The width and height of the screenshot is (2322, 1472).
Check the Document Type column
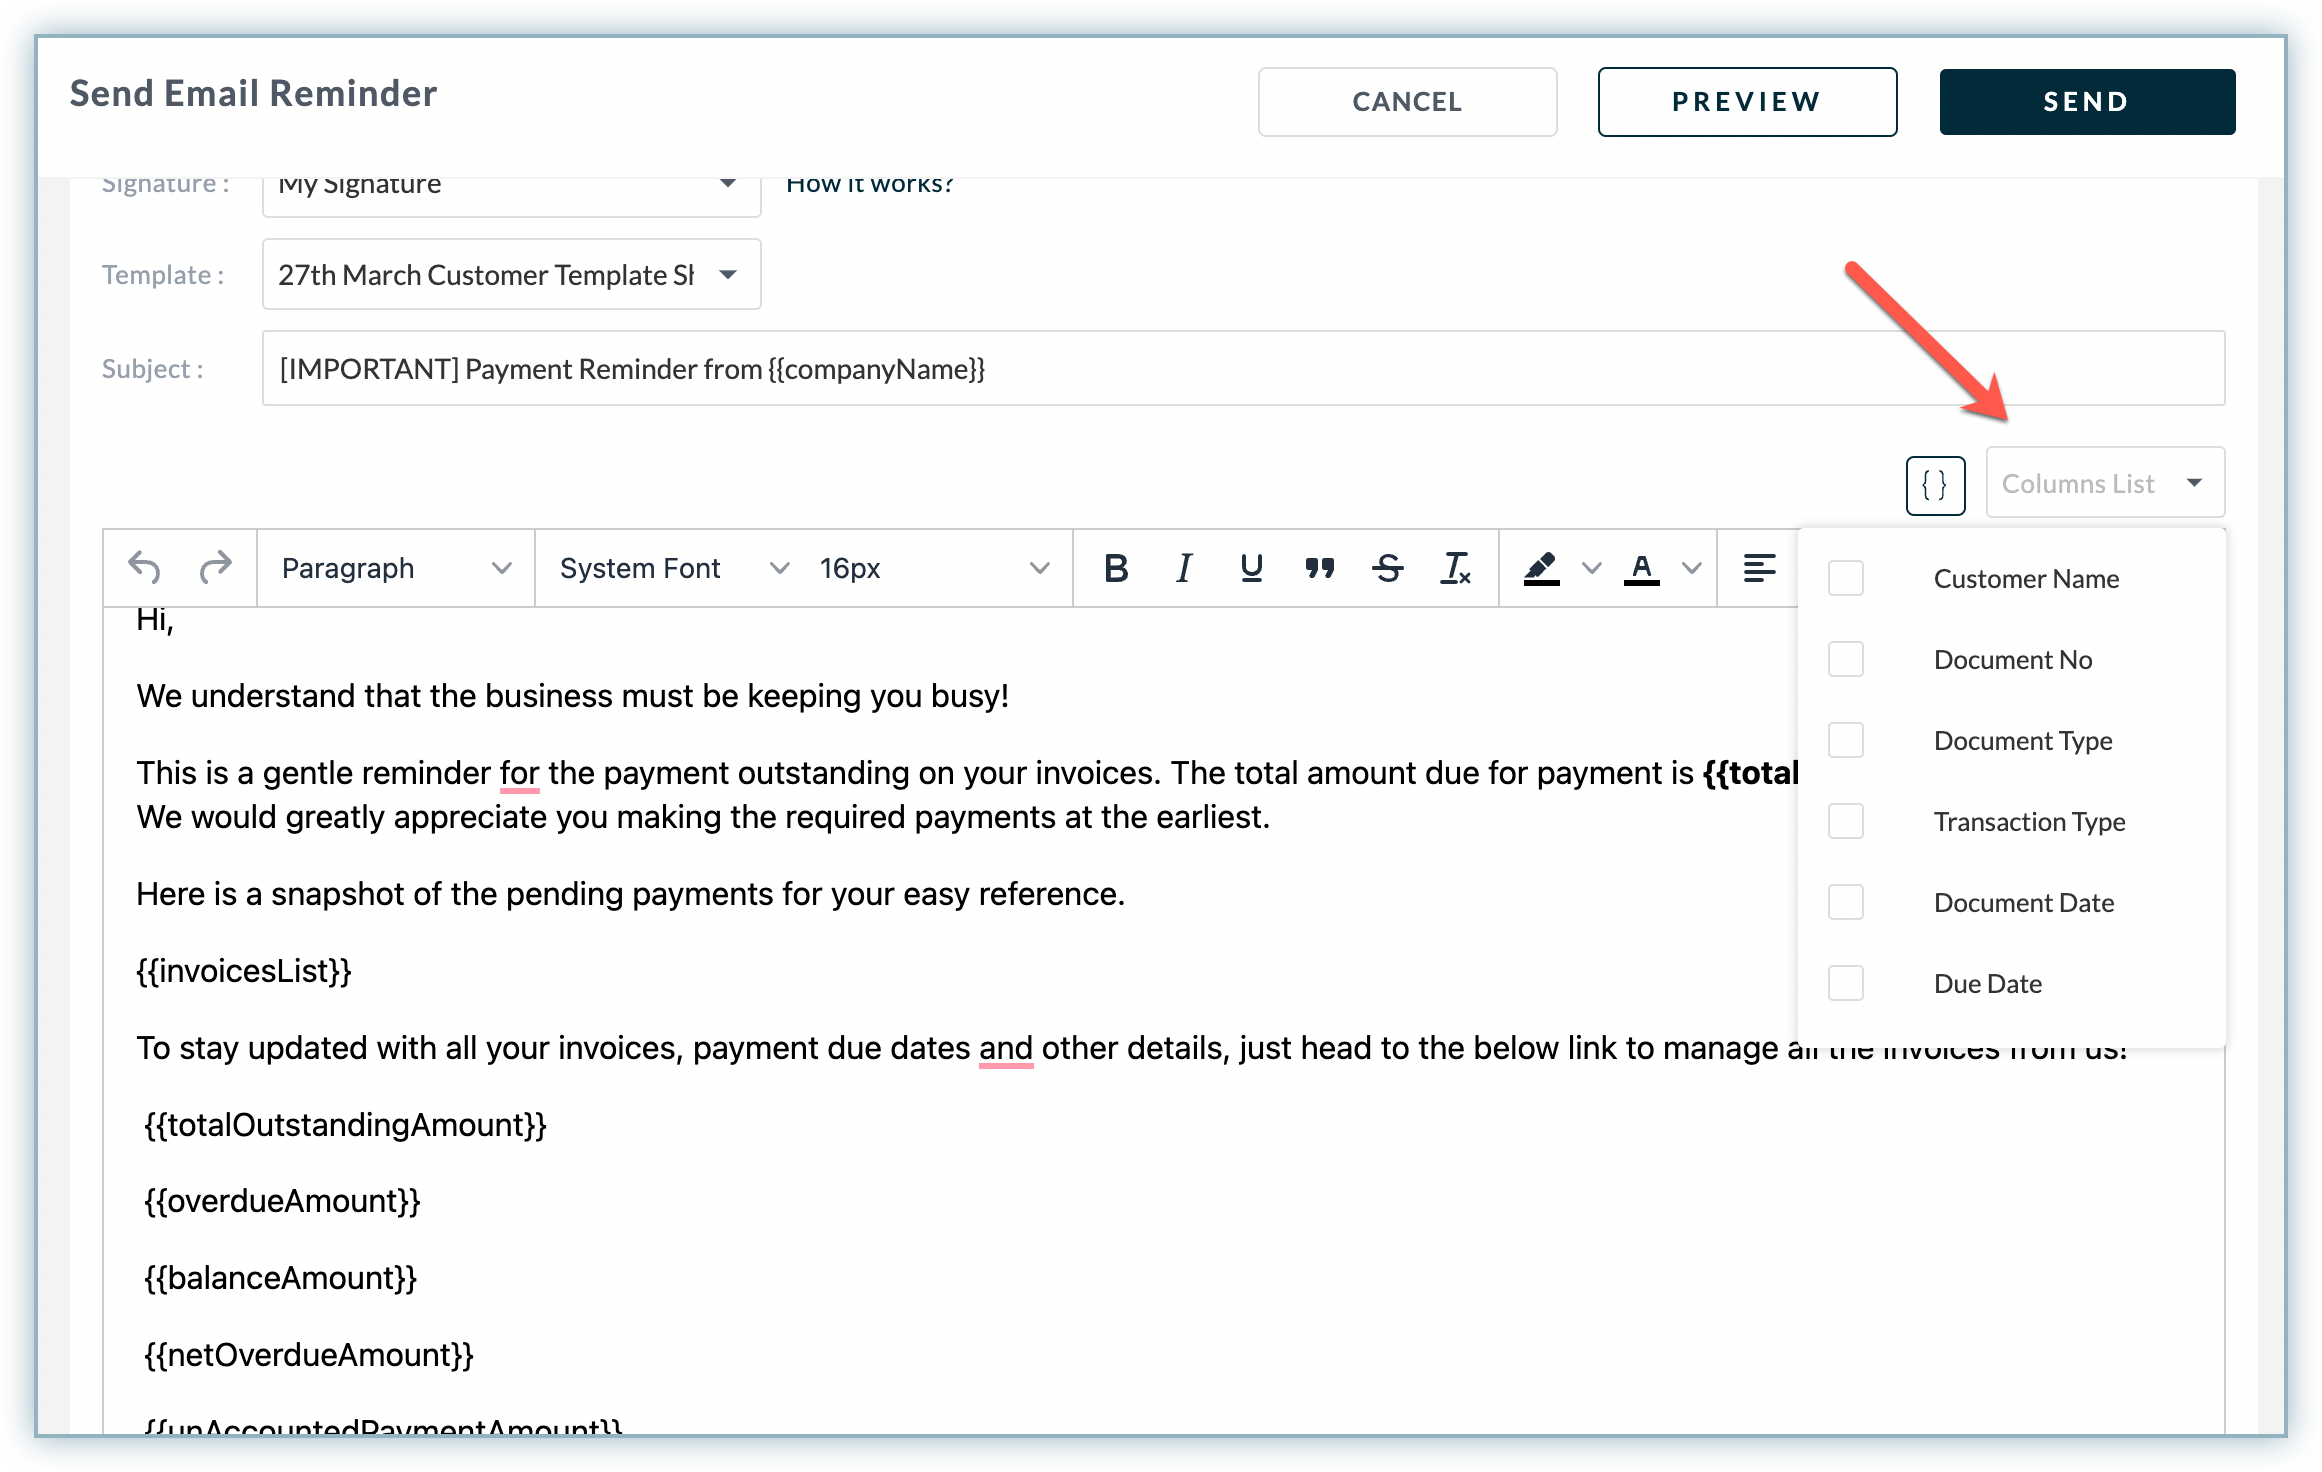[x=1845, y=740]
